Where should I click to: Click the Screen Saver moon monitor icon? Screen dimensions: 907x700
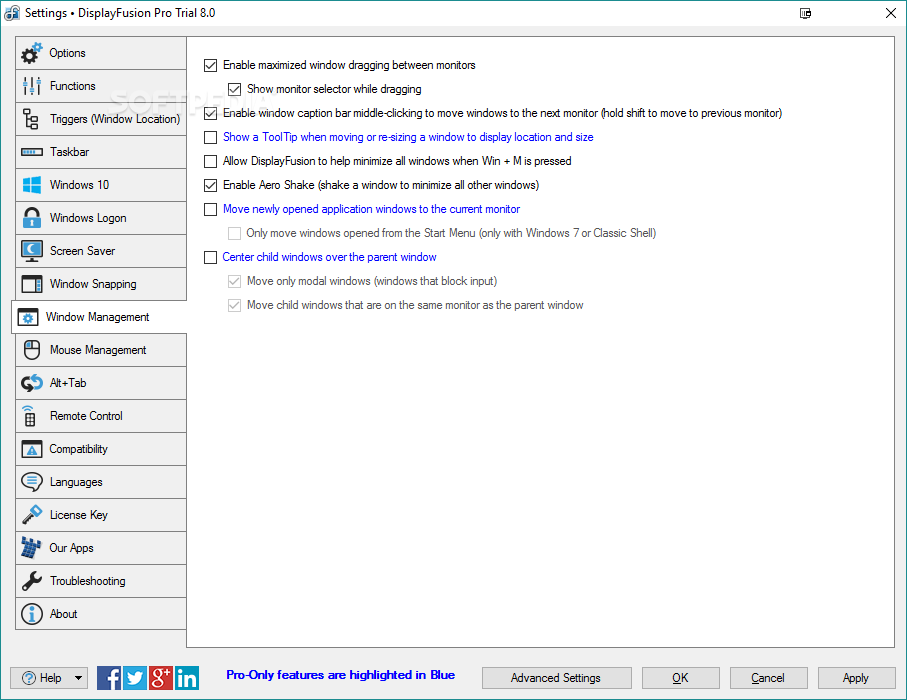coord(31,251)
